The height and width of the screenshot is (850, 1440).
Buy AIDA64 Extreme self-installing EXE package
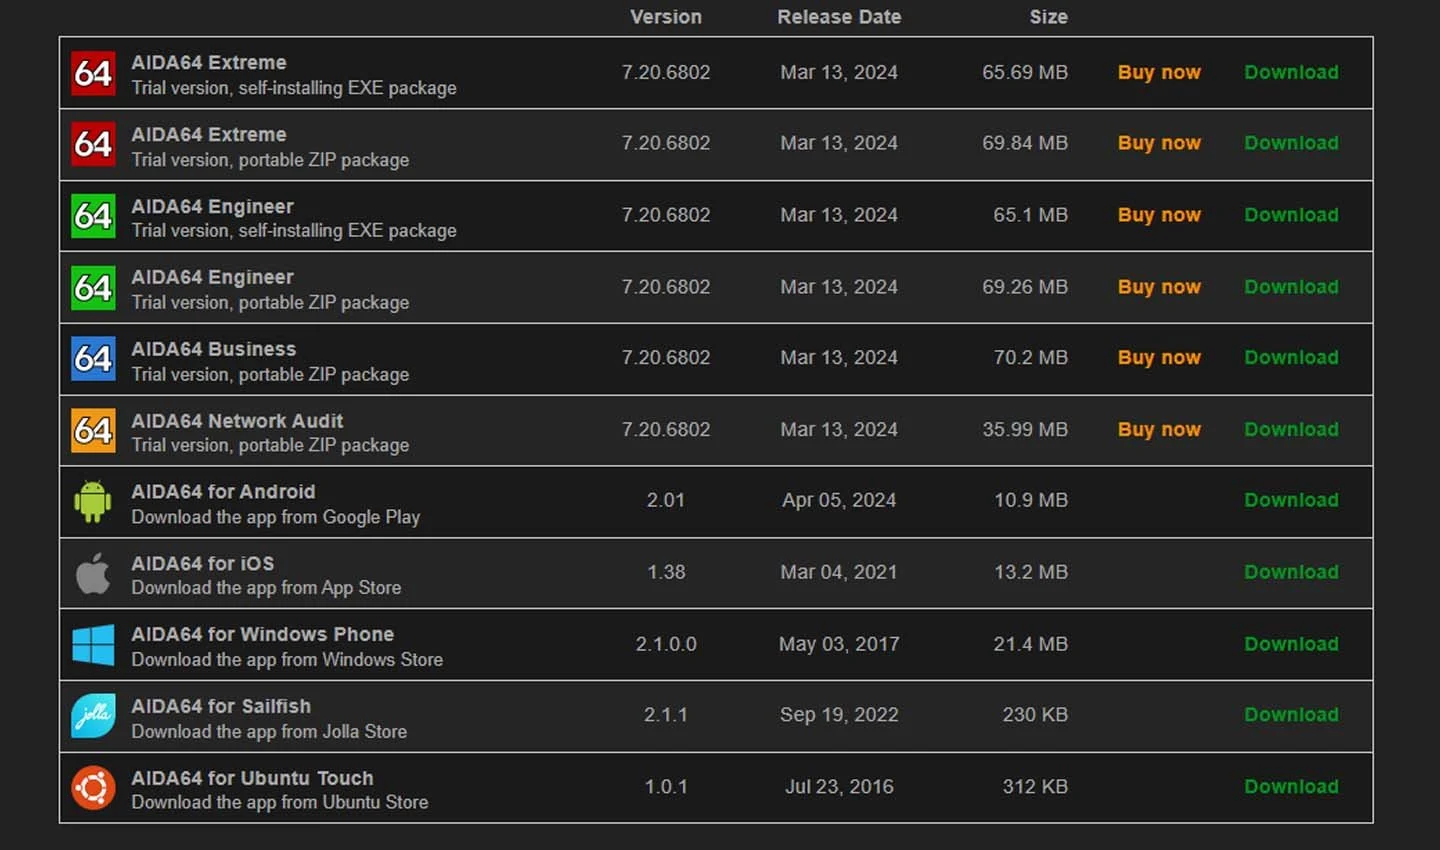(x=1159, y=72)
